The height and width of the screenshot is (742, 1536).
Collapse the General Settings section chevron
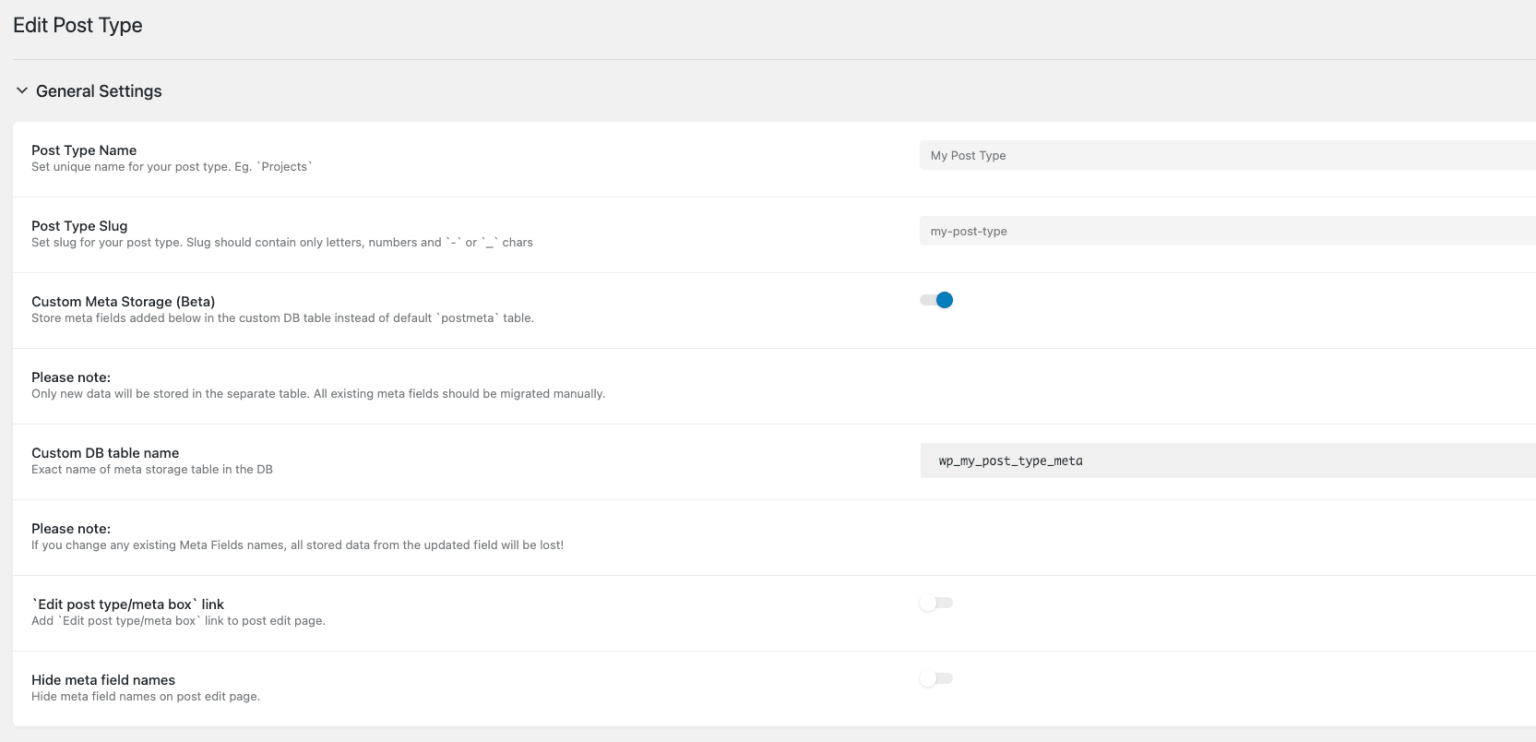[x=22, y=91]
